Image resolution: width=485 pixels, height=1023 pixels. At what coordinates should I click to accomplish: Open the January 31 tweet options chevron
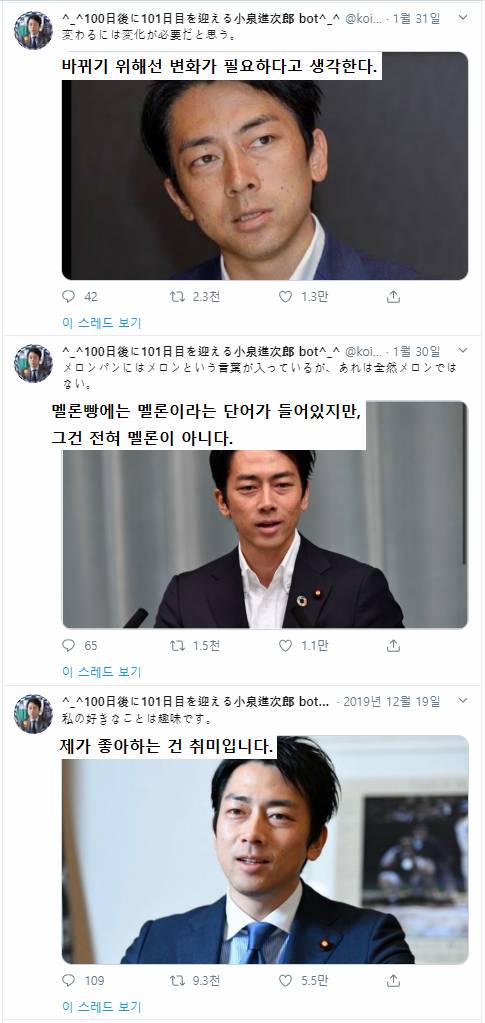point(463,18)
